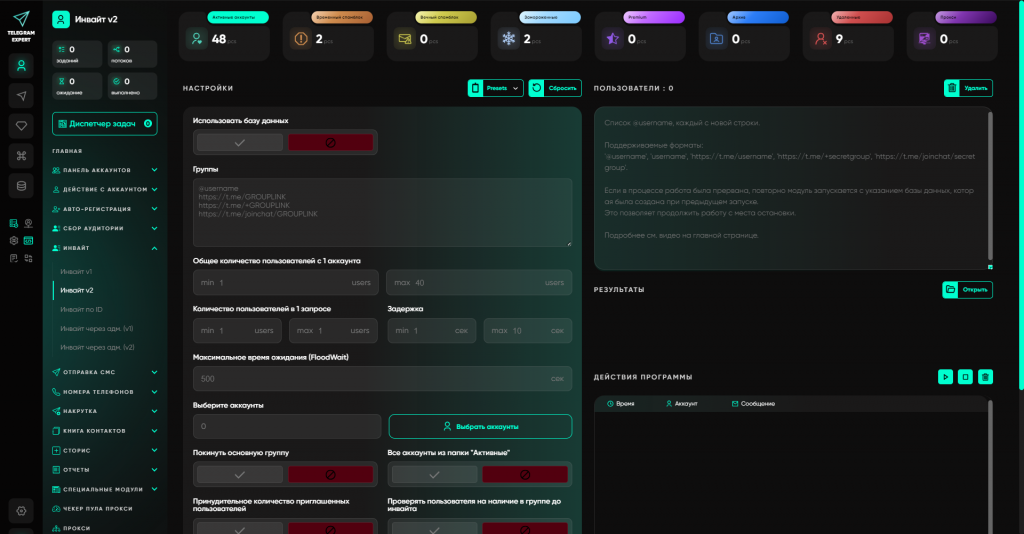The width and height of the screenshot is (1024, 534).
Task: Enable the Использовать базу данных checkmark toggle
Action: point(240,143)
